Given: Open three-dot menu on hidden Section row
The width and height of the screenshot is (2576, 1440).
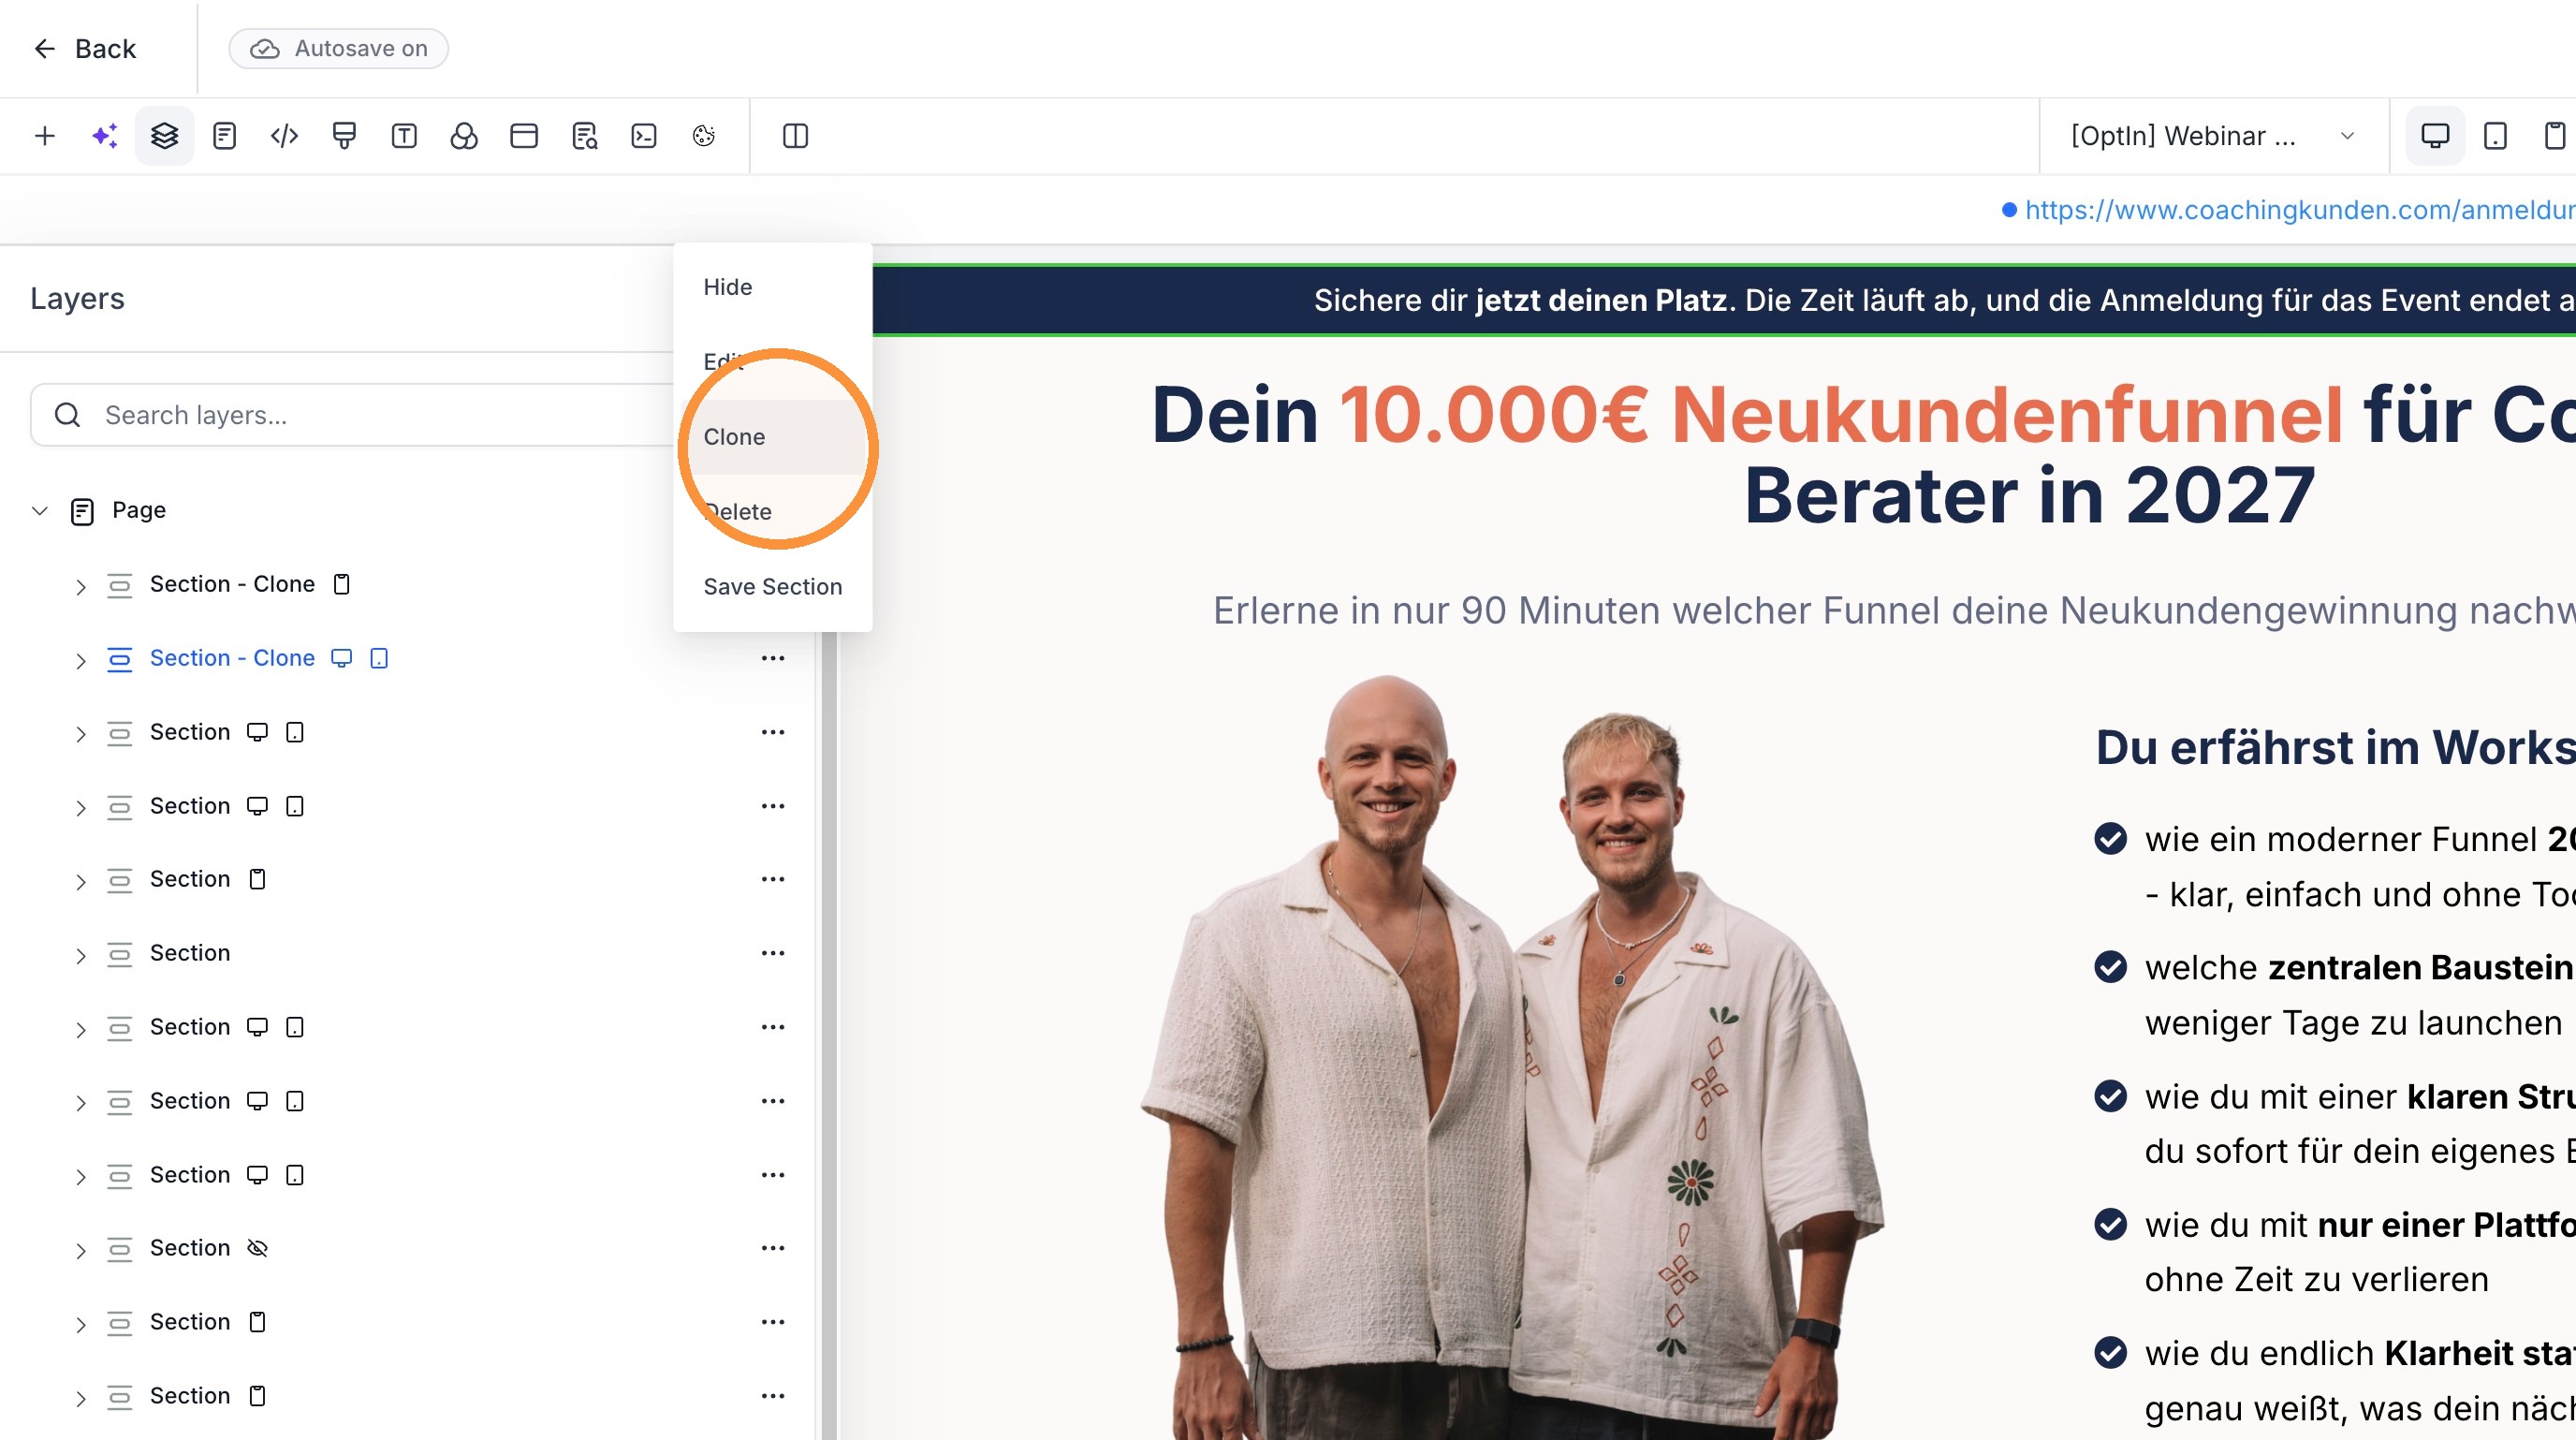Looking at the screenshot, I should tap(772, 1248).
